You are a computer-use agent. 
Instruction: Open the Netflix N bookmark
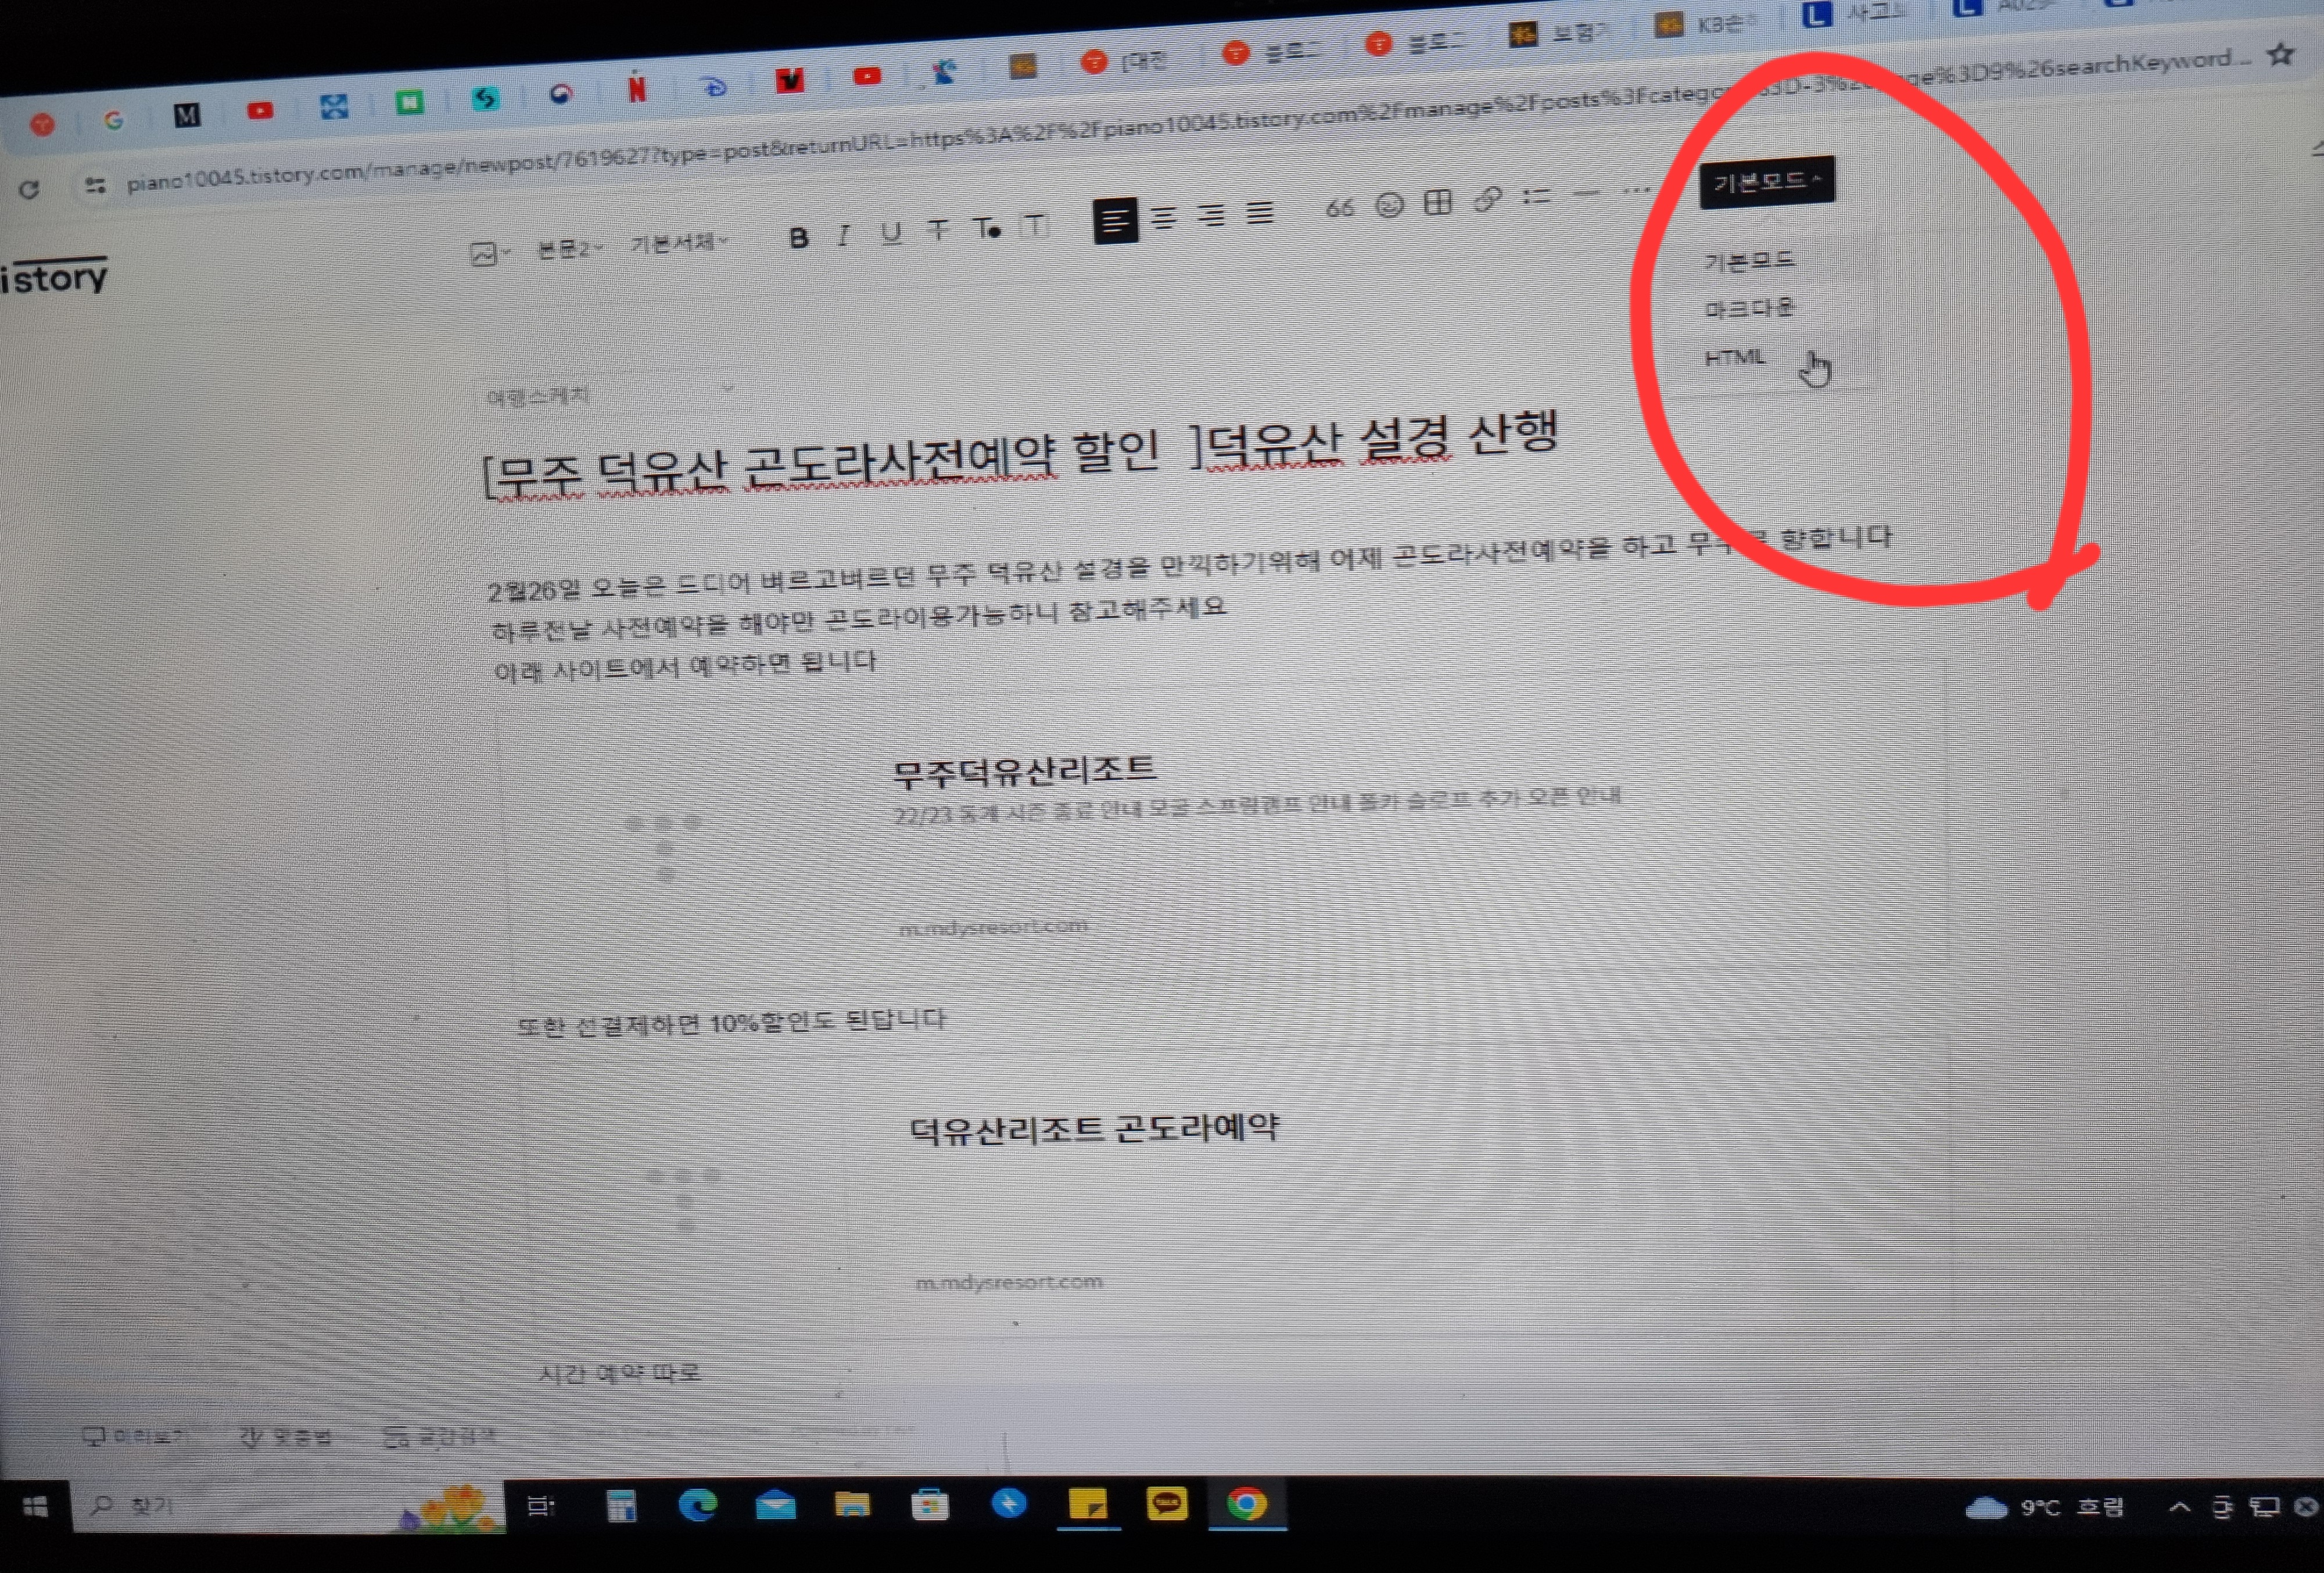636,90
